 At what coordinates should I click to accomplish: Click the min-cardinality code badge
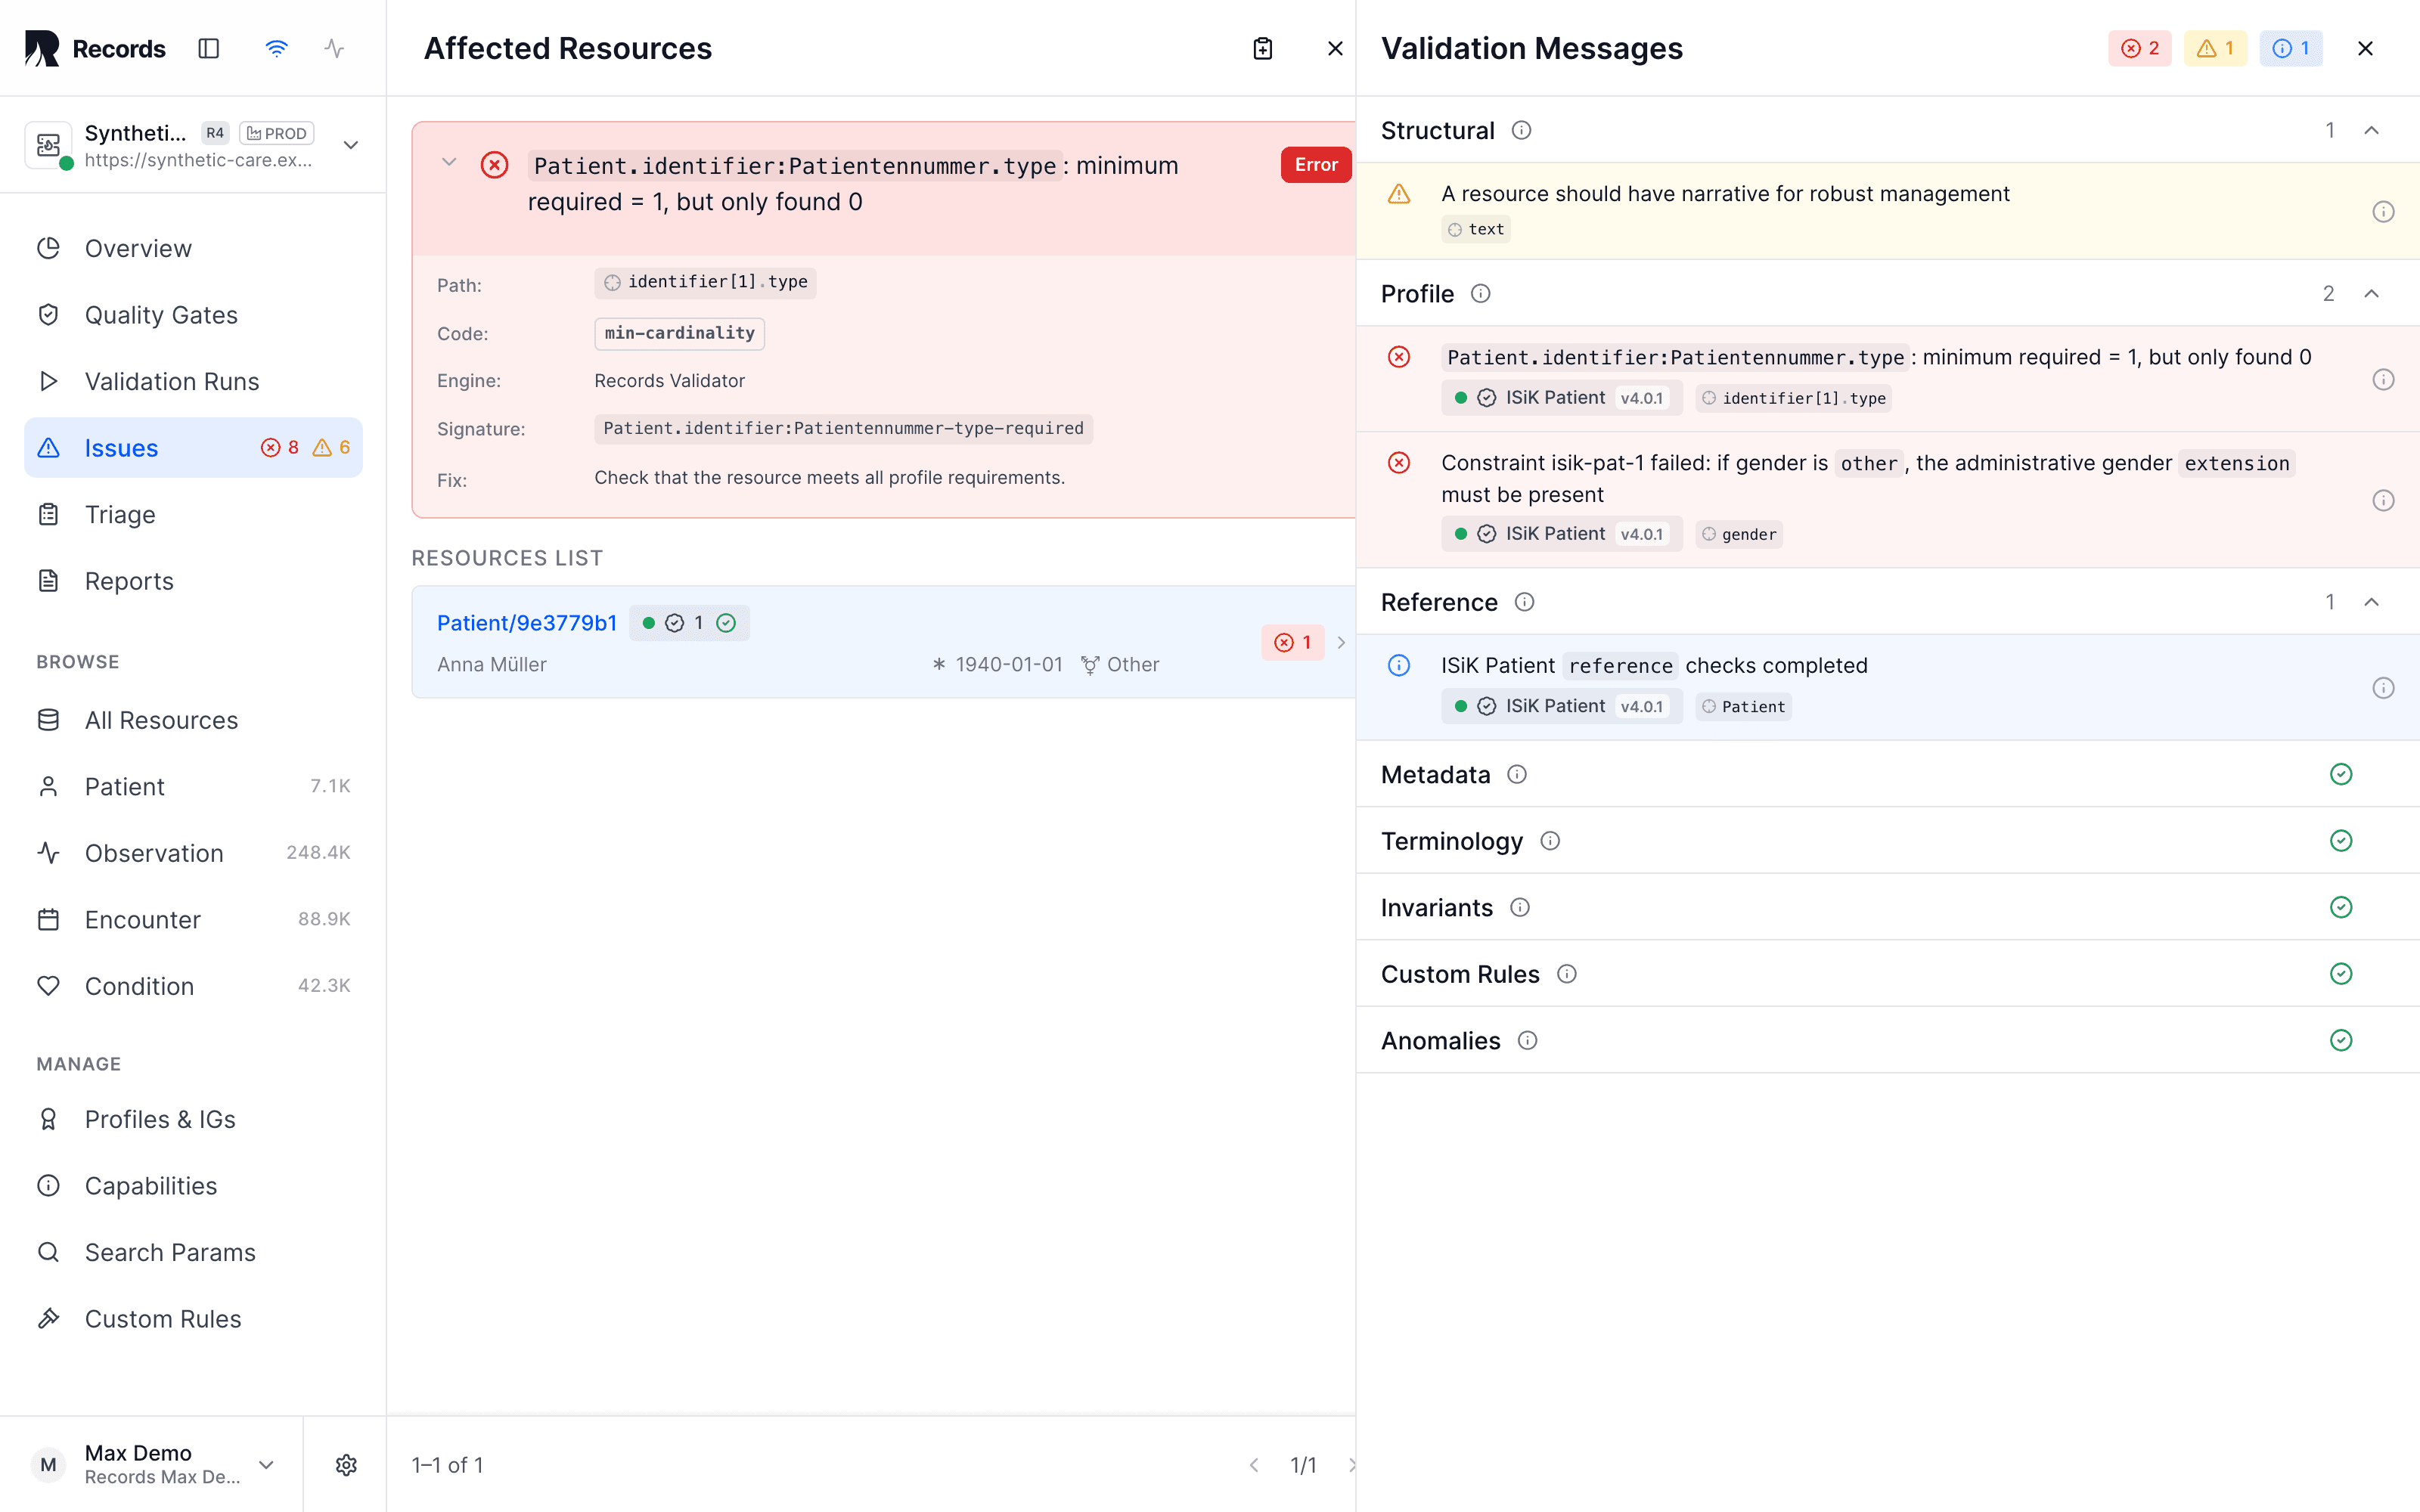click(x=679, y=333)
